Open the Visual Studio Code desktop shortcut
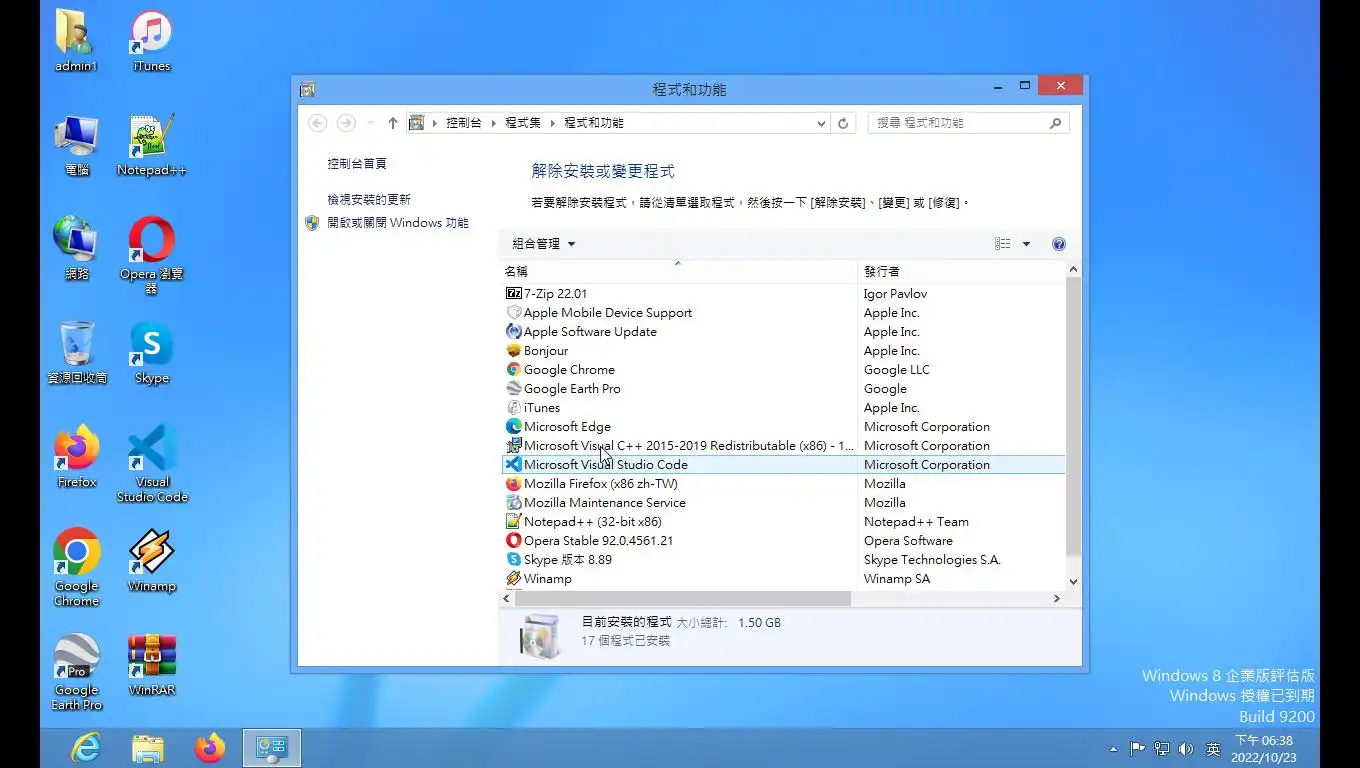 152,463
